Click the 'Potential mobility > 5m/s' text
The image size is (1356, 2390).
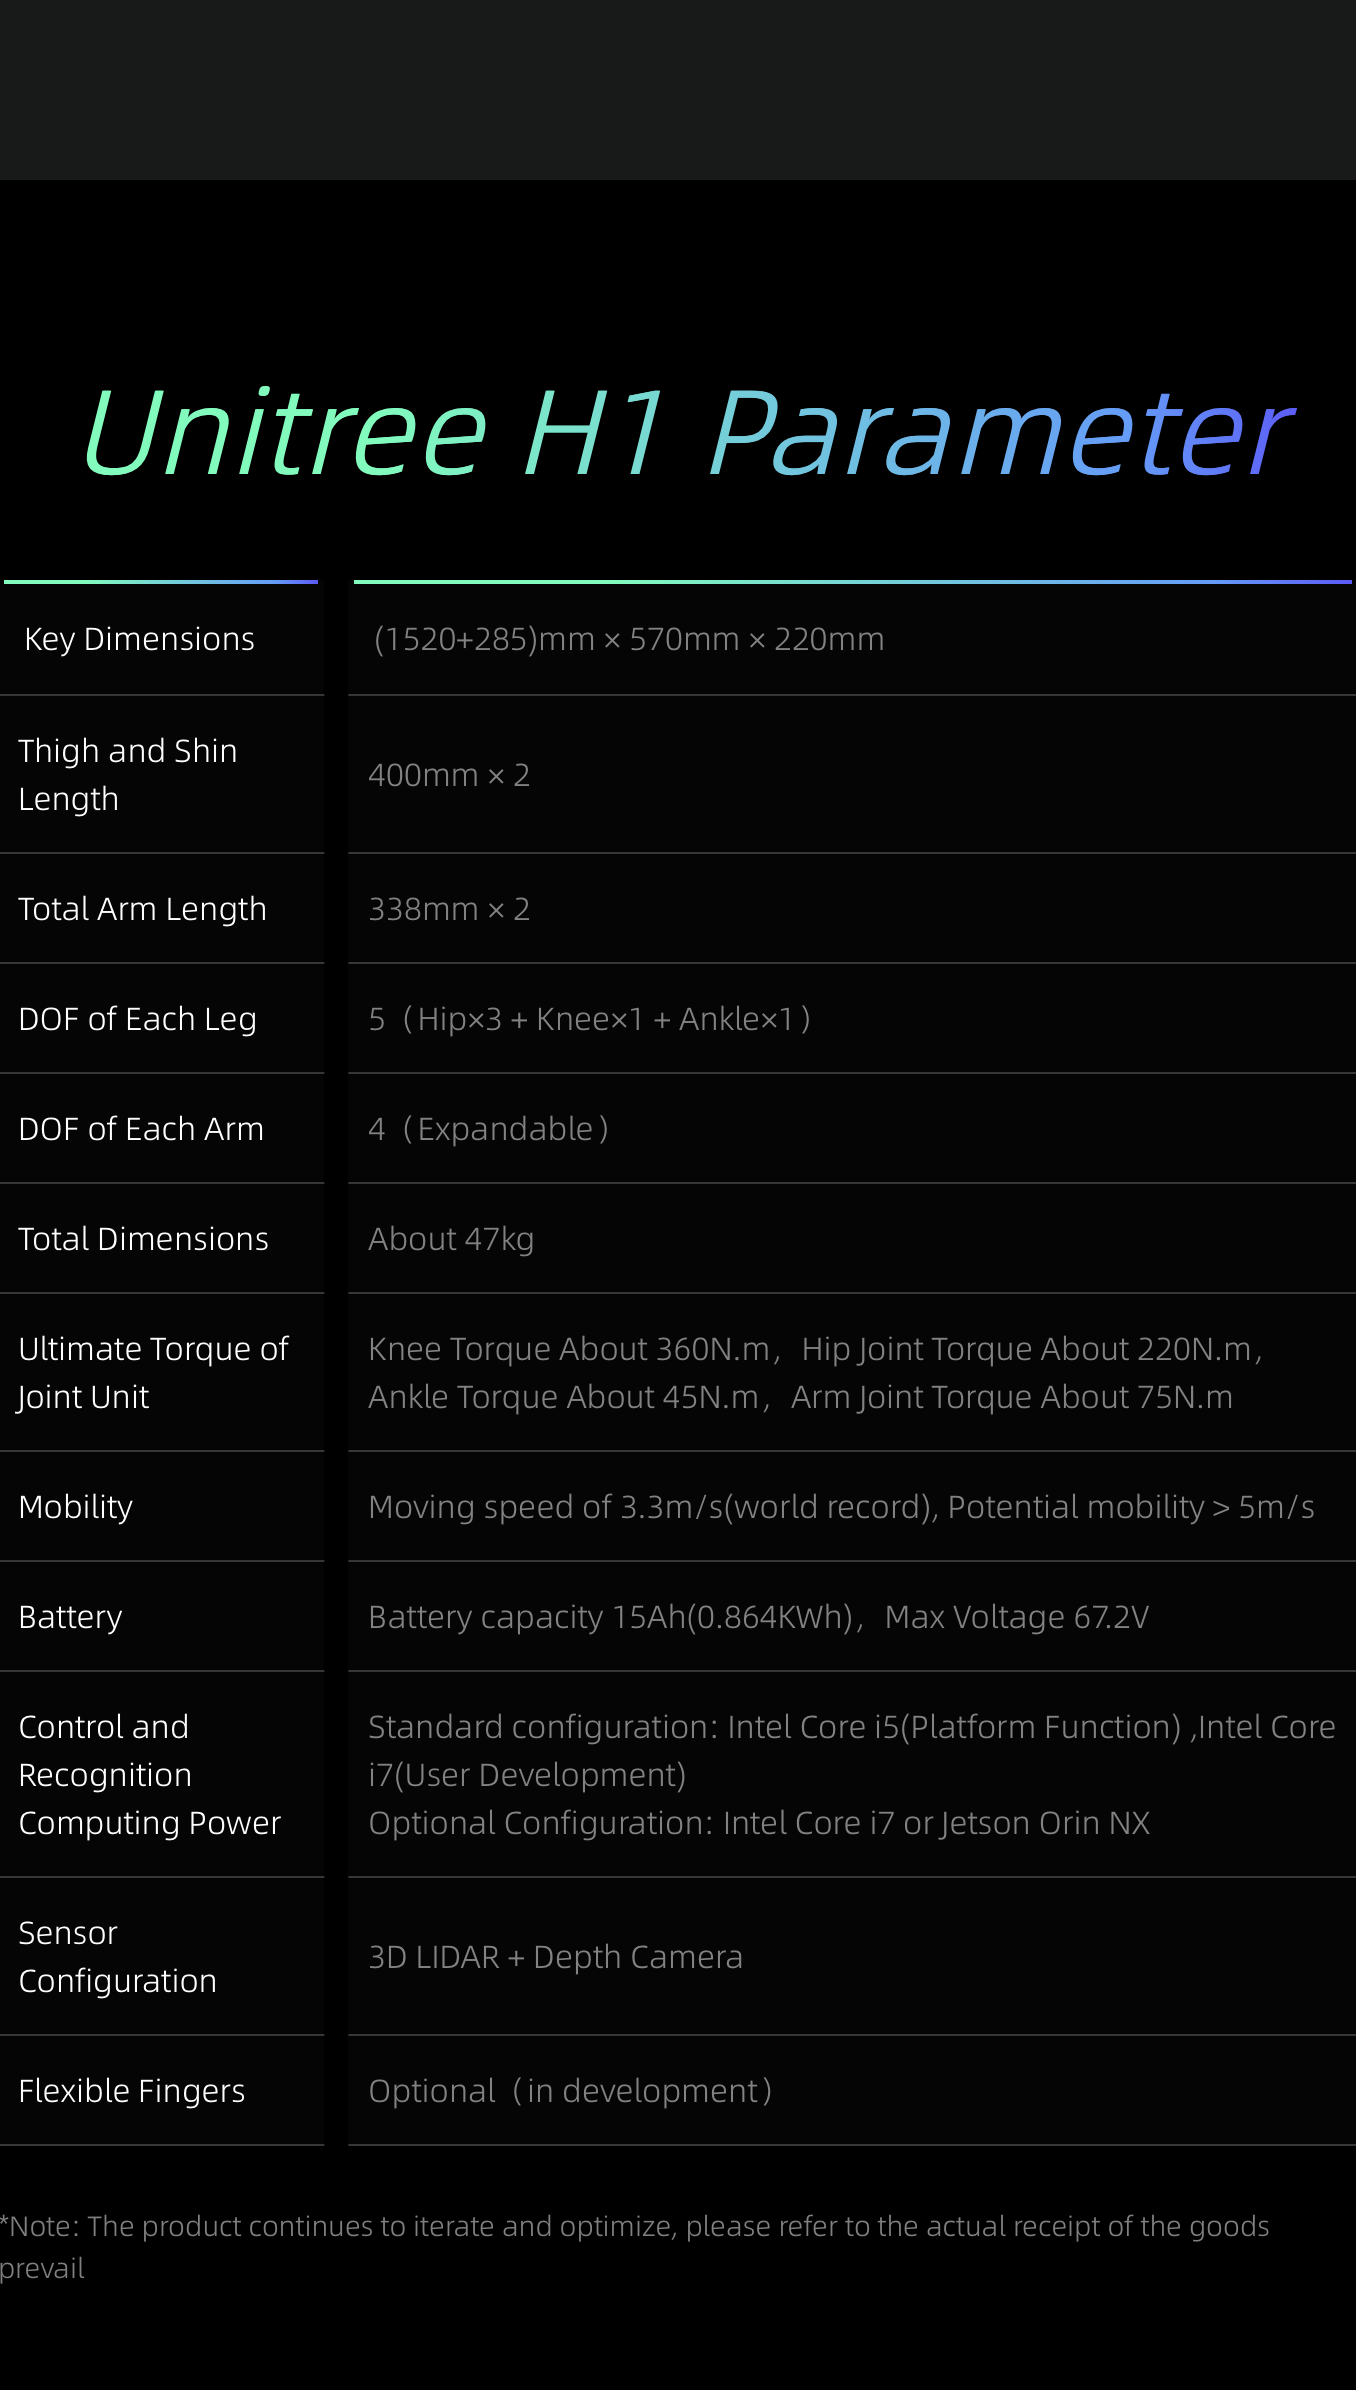(x=1131, y=1507)
